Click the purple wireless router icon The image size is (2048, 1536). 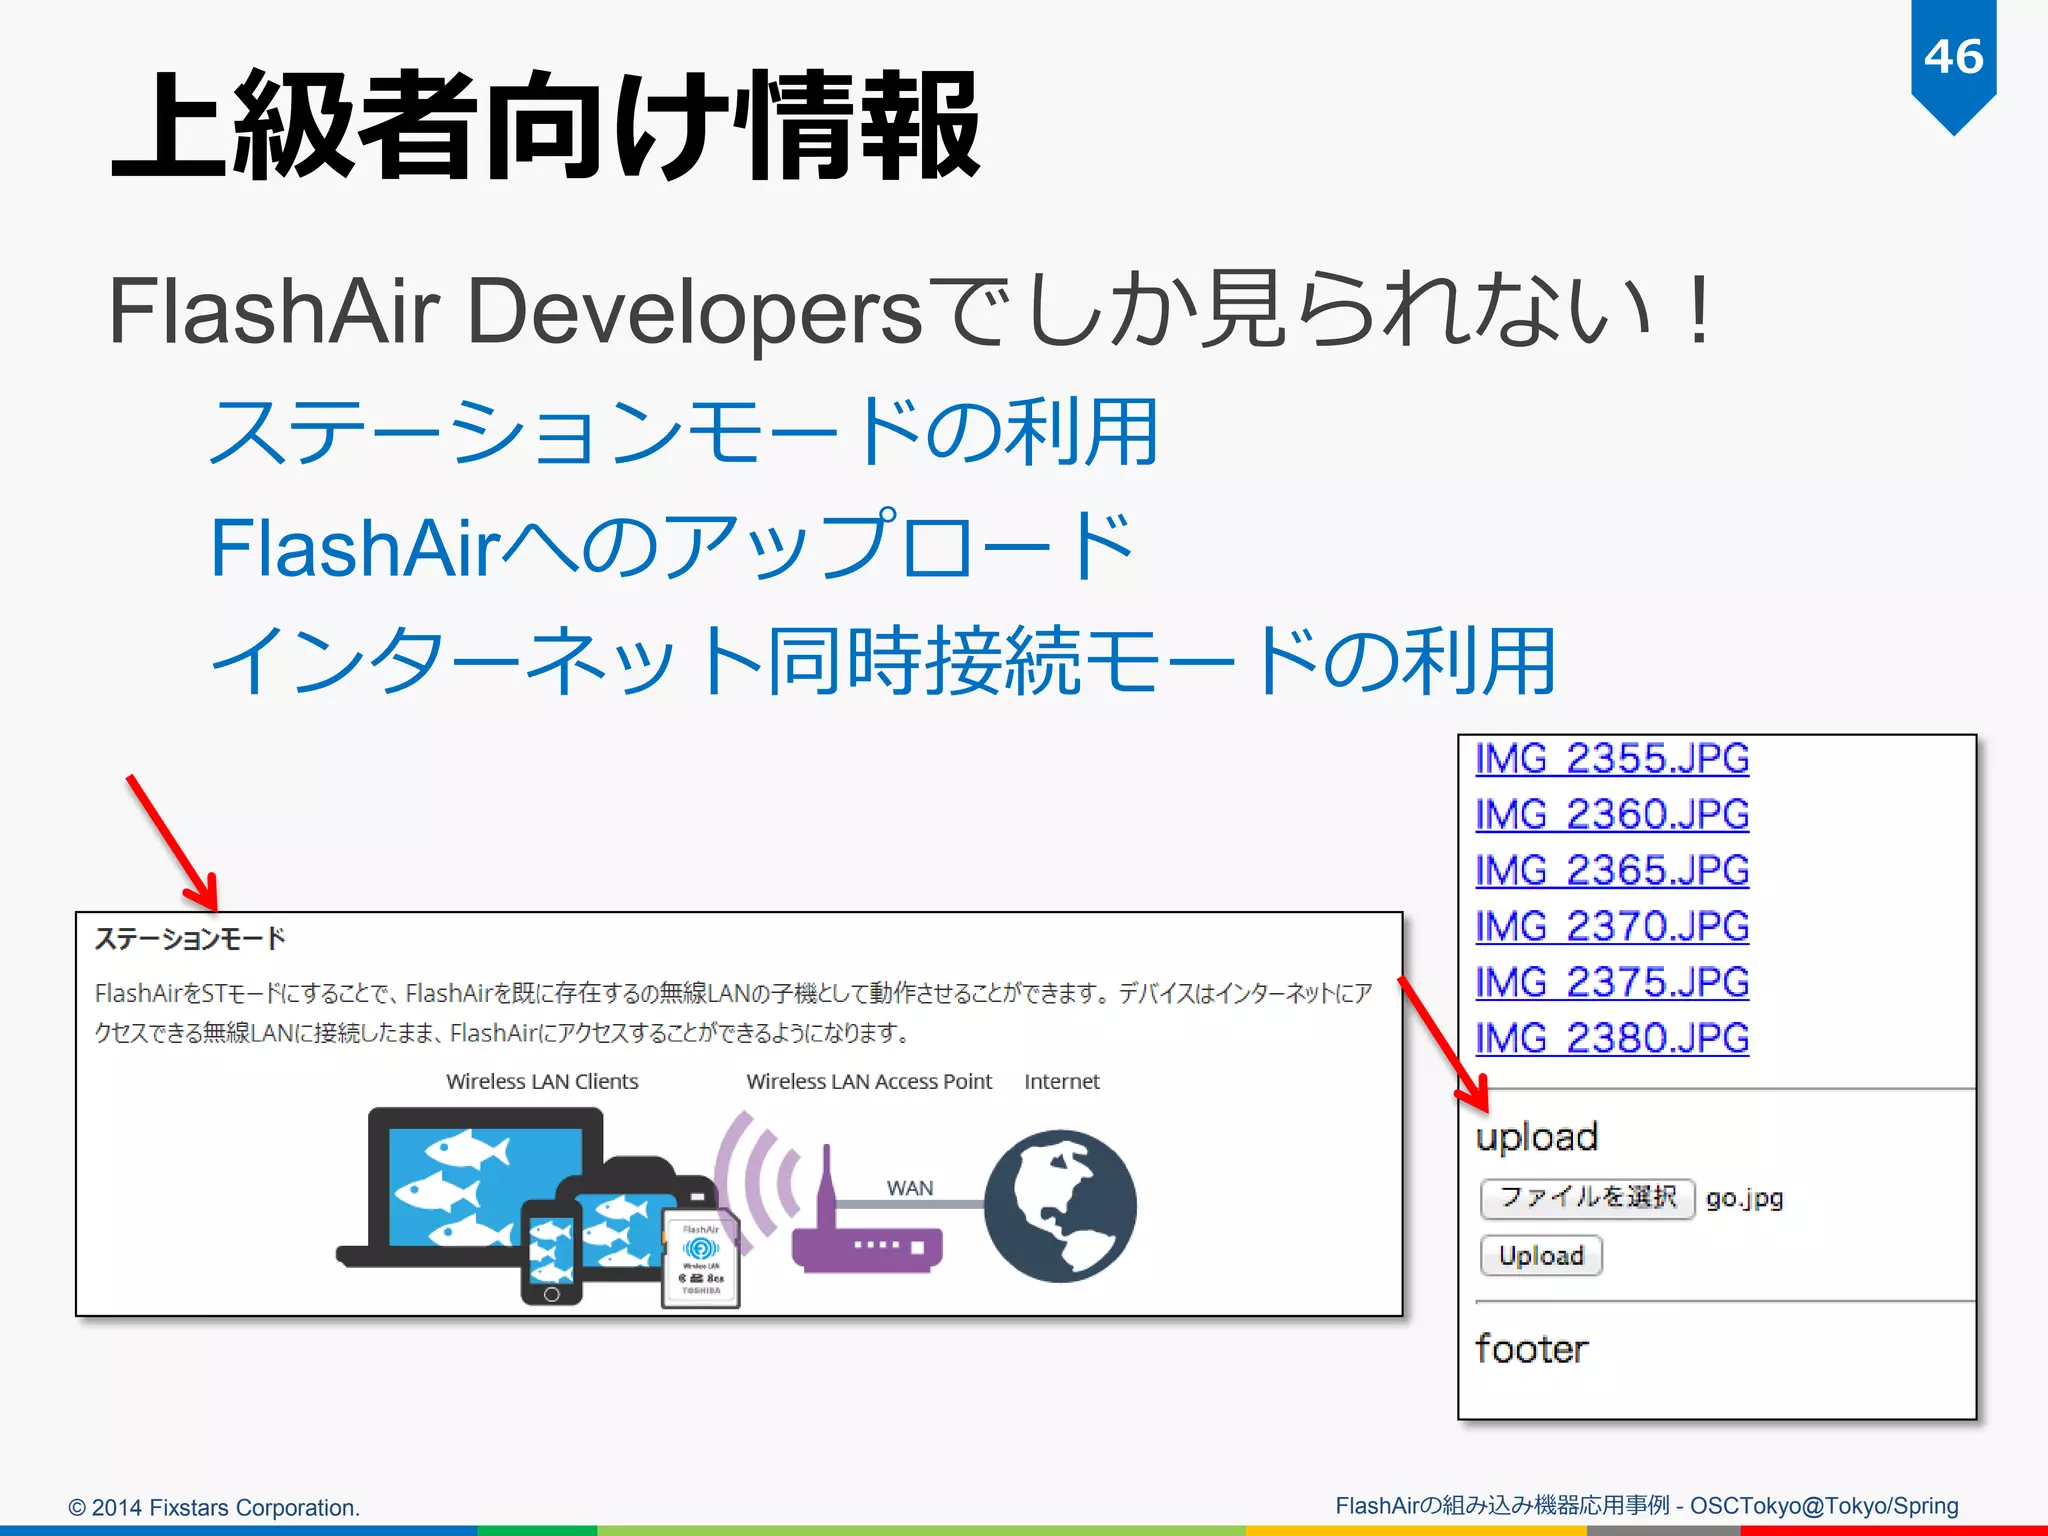[x=866, y=1211]
